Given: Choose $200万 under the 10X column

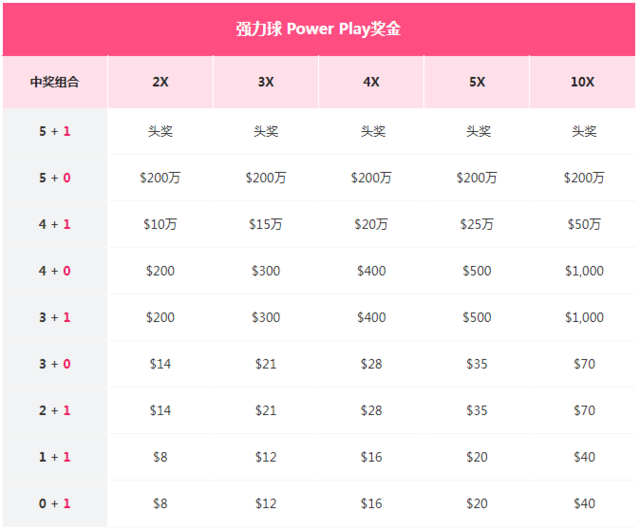Looking at the screenshot, I should [584, 178].
